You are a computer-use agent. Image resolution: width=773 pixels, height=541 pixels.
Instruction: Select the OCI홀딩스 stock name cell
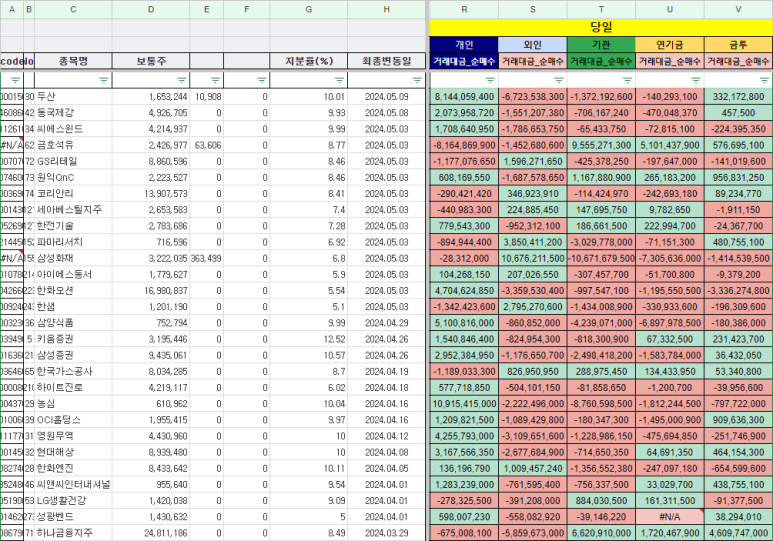point(73,420)
